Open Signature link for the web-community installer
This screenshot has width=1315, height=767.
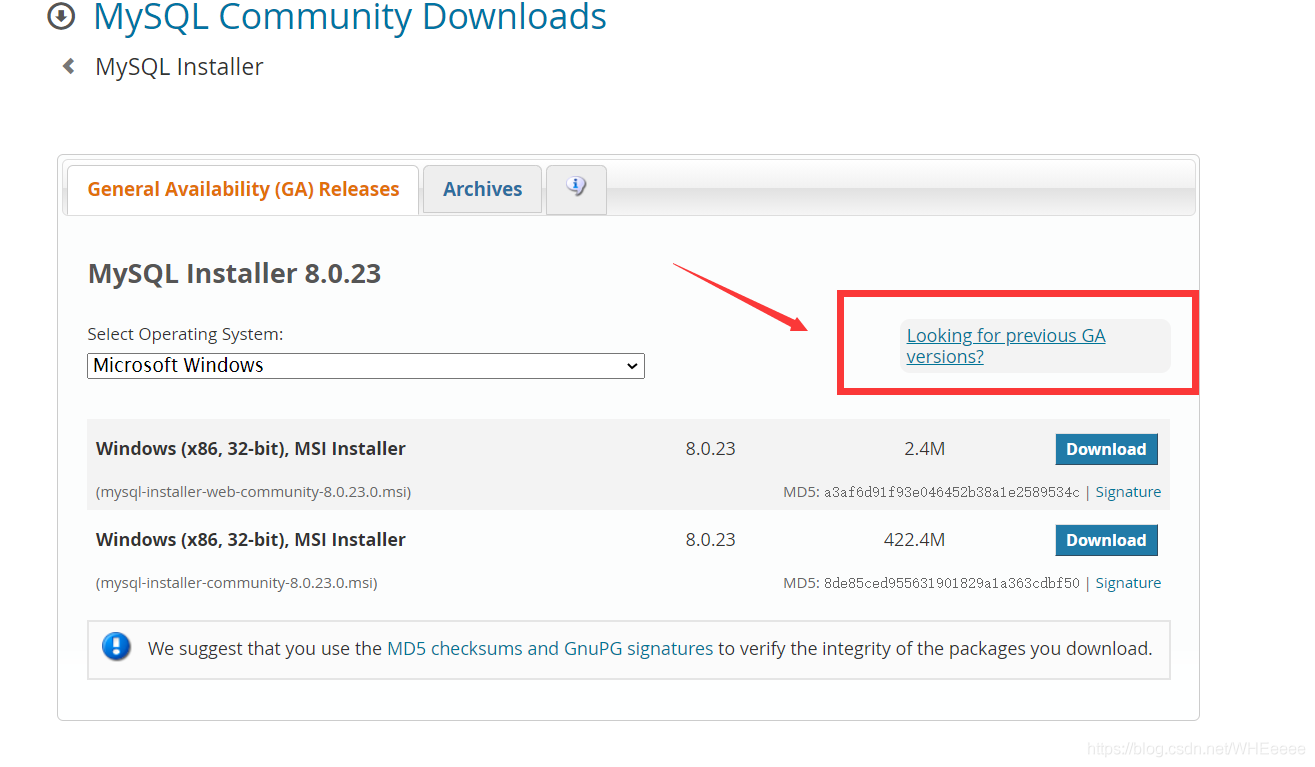point(1128,492)
